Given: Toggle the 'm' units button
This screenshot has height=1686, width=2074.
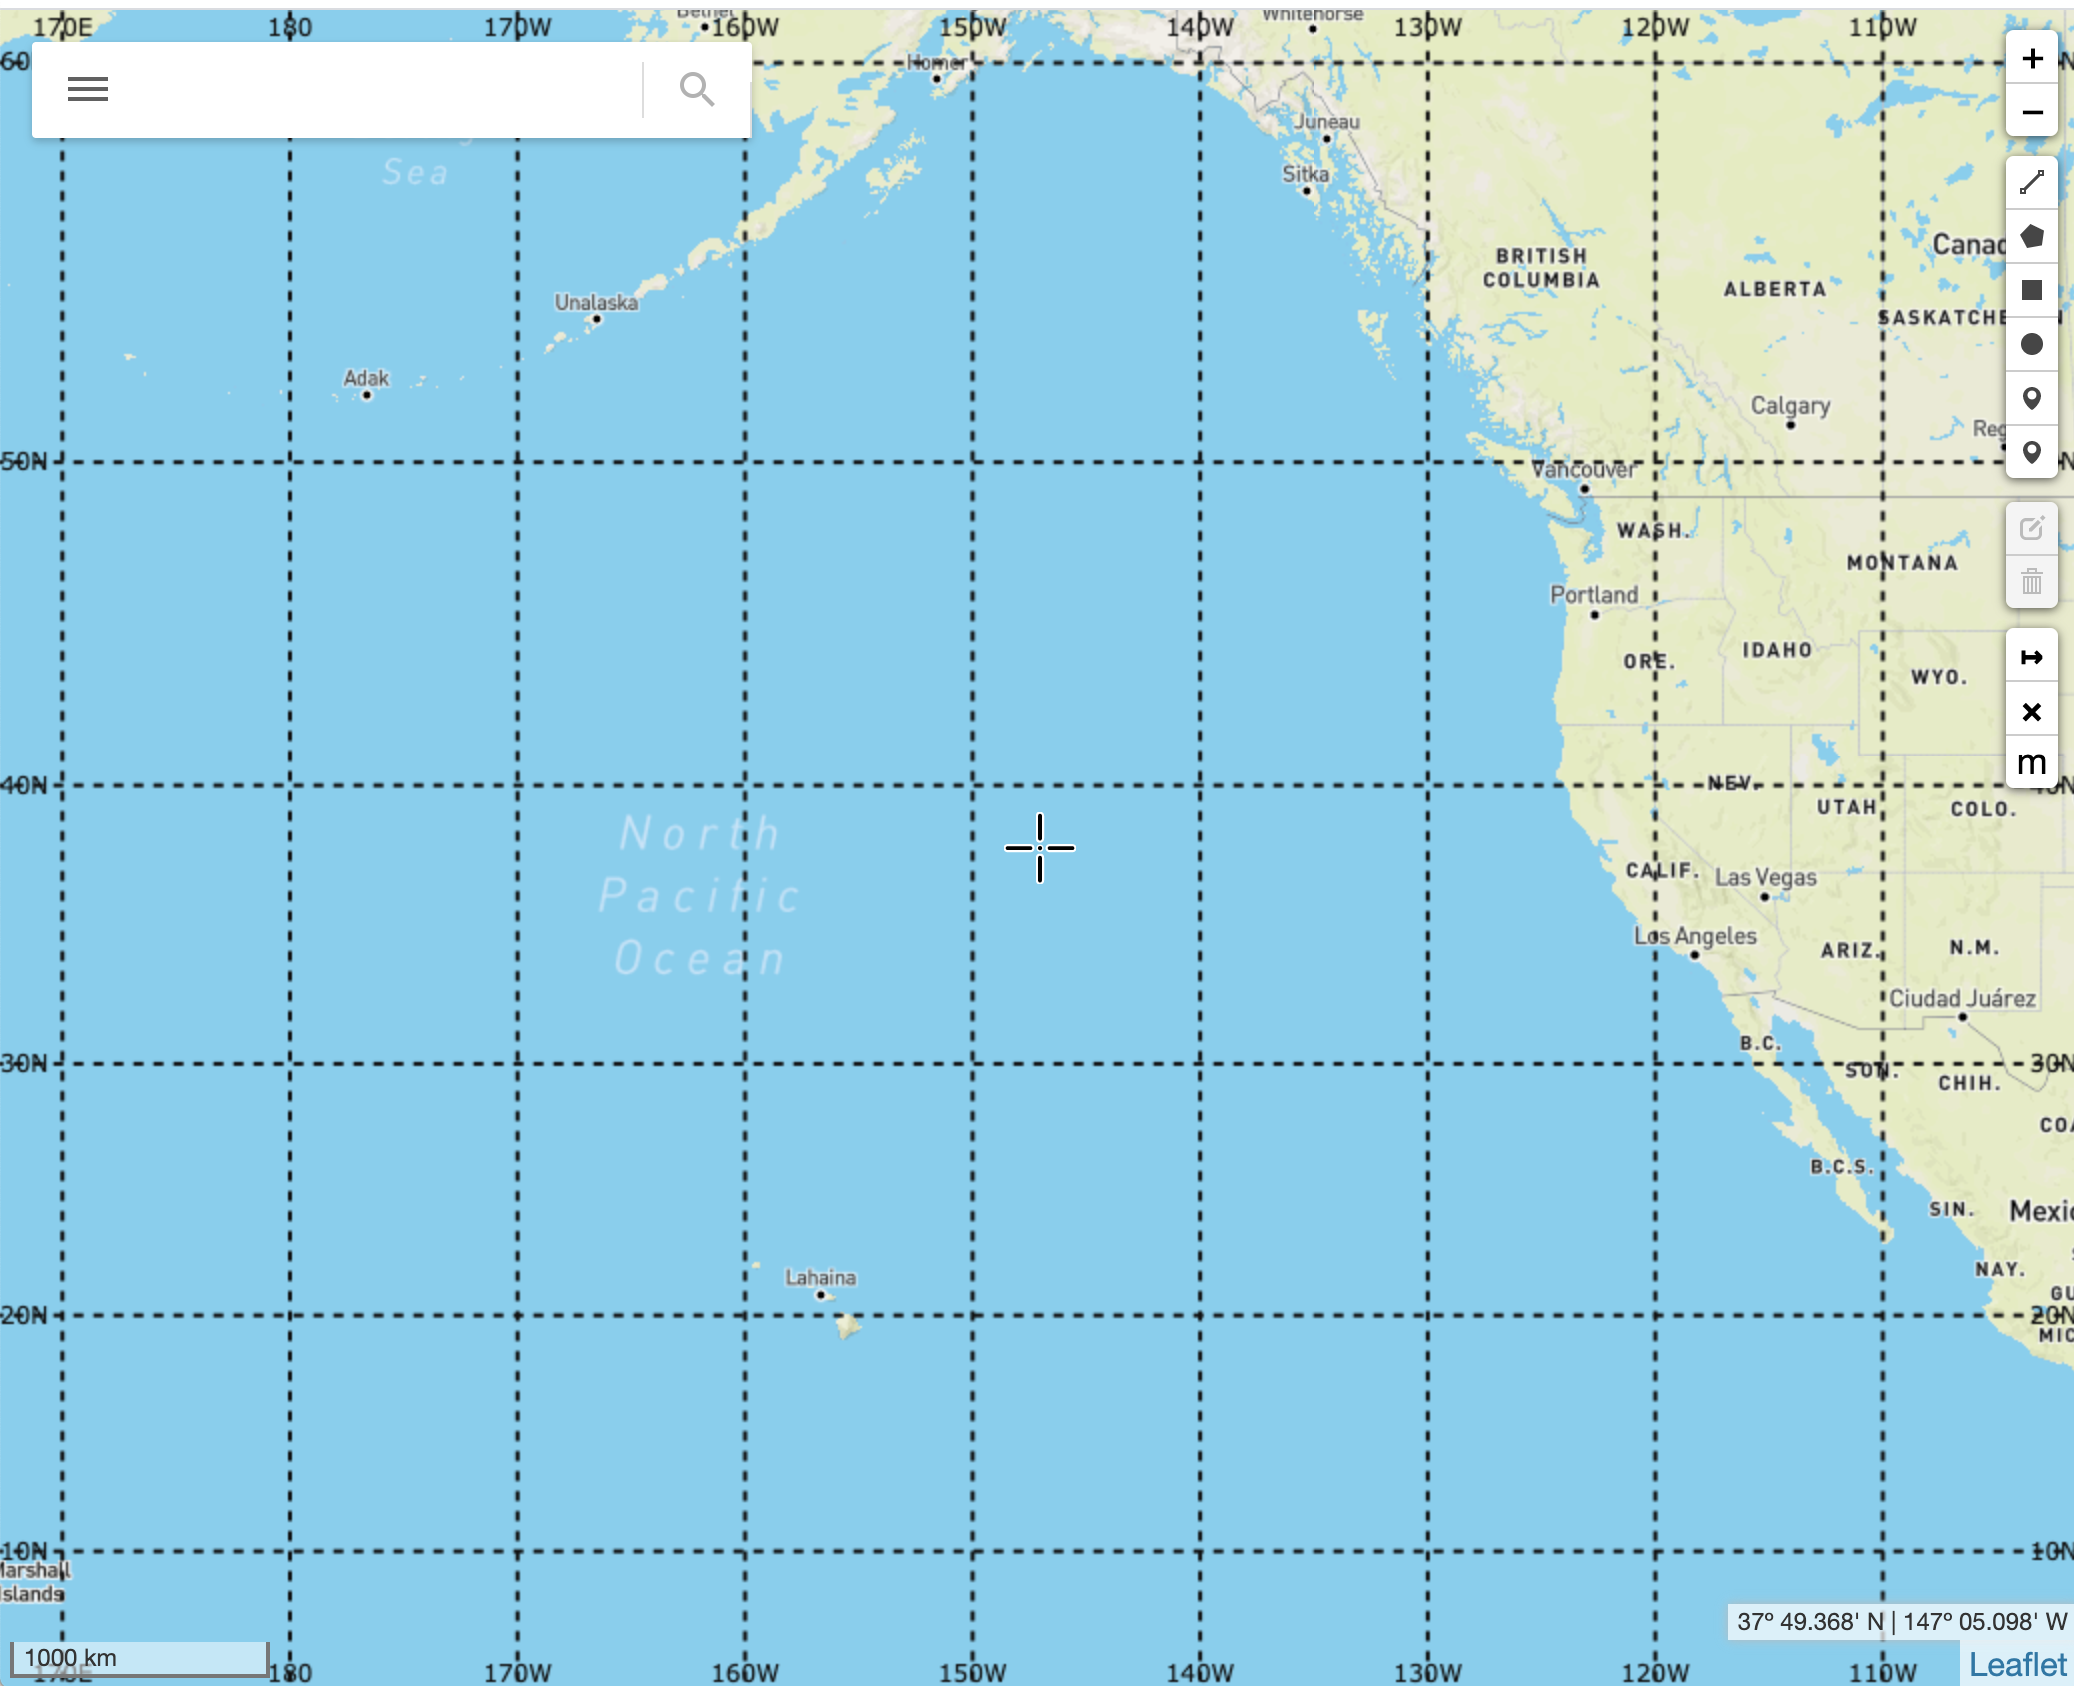Looking at the screenshot, I should (x=2031, y=763).
